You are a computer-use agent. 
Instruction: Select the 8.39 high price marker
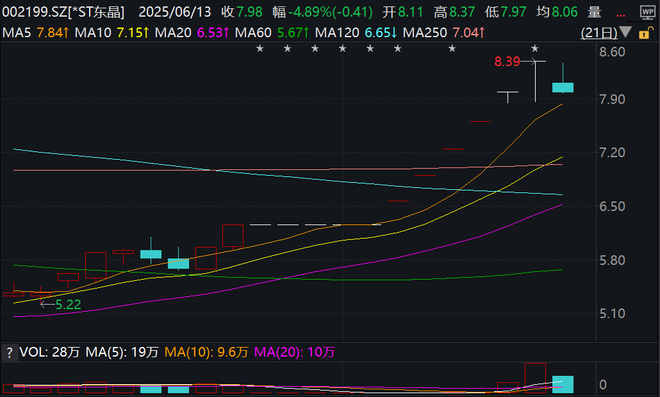507,62
